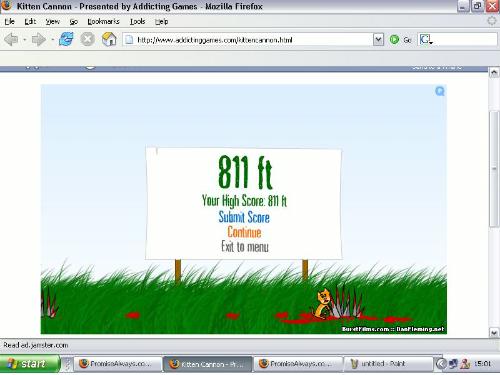The image size is (500, 375).
Task: Open the Tools menu
Action: (137, 21)
